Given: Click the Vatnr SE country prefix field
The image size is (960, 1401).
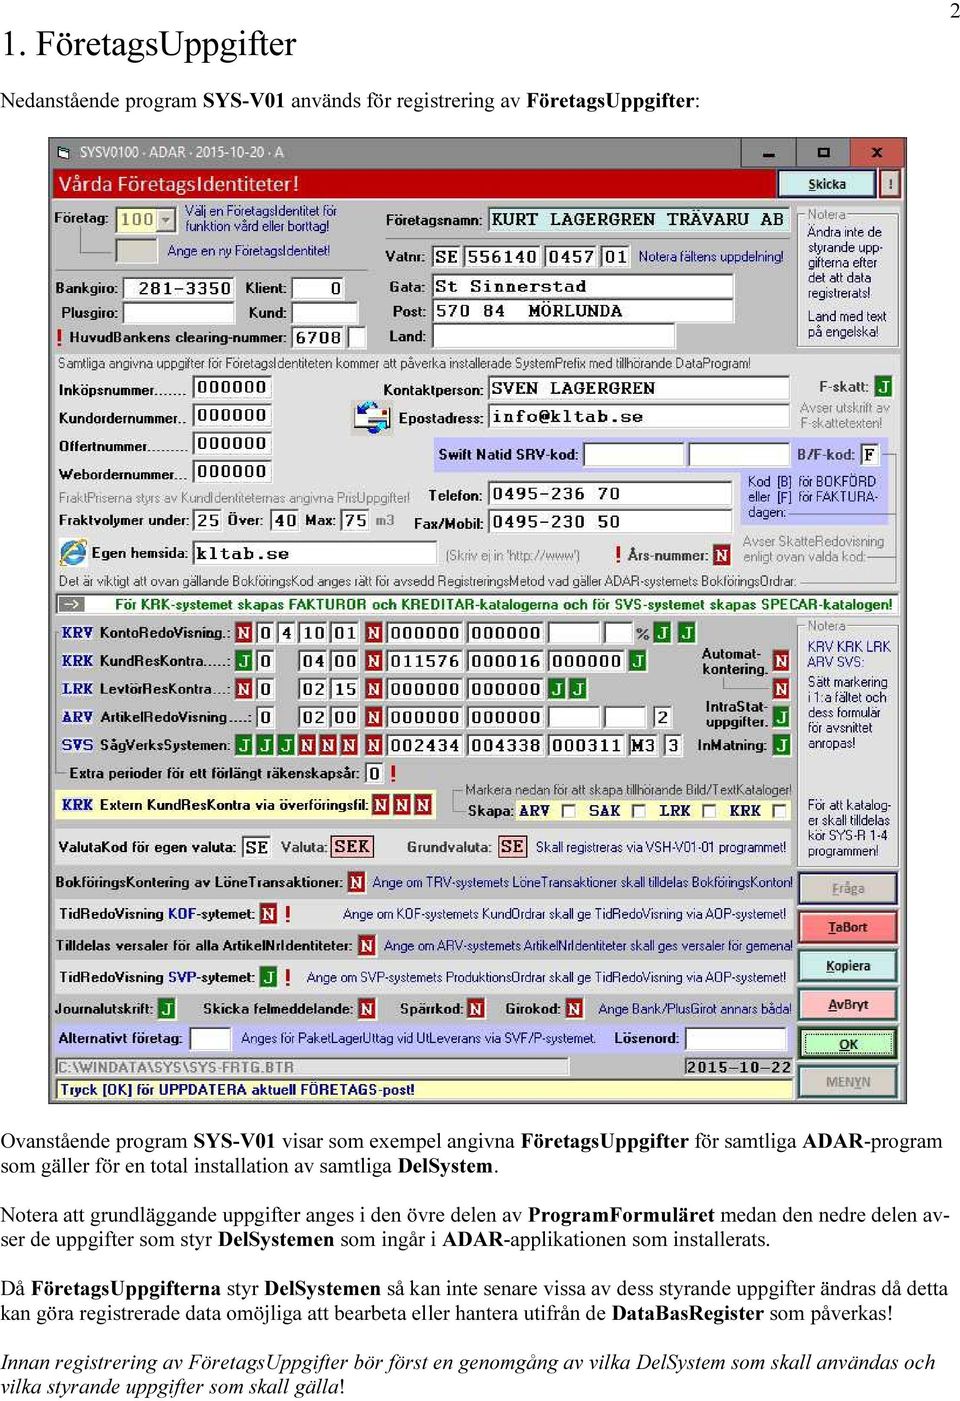Looking at the screenshot, I should [446, 257].
